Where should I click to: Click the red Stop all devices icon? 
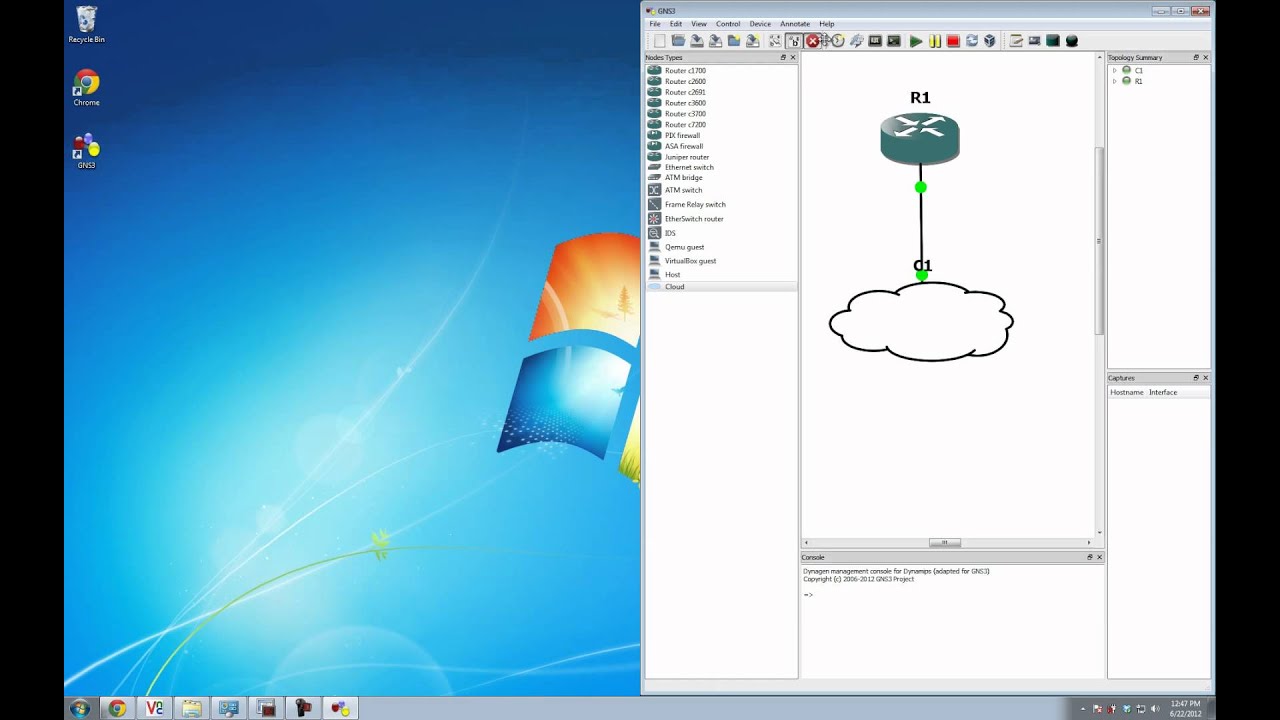pos(953,41)
